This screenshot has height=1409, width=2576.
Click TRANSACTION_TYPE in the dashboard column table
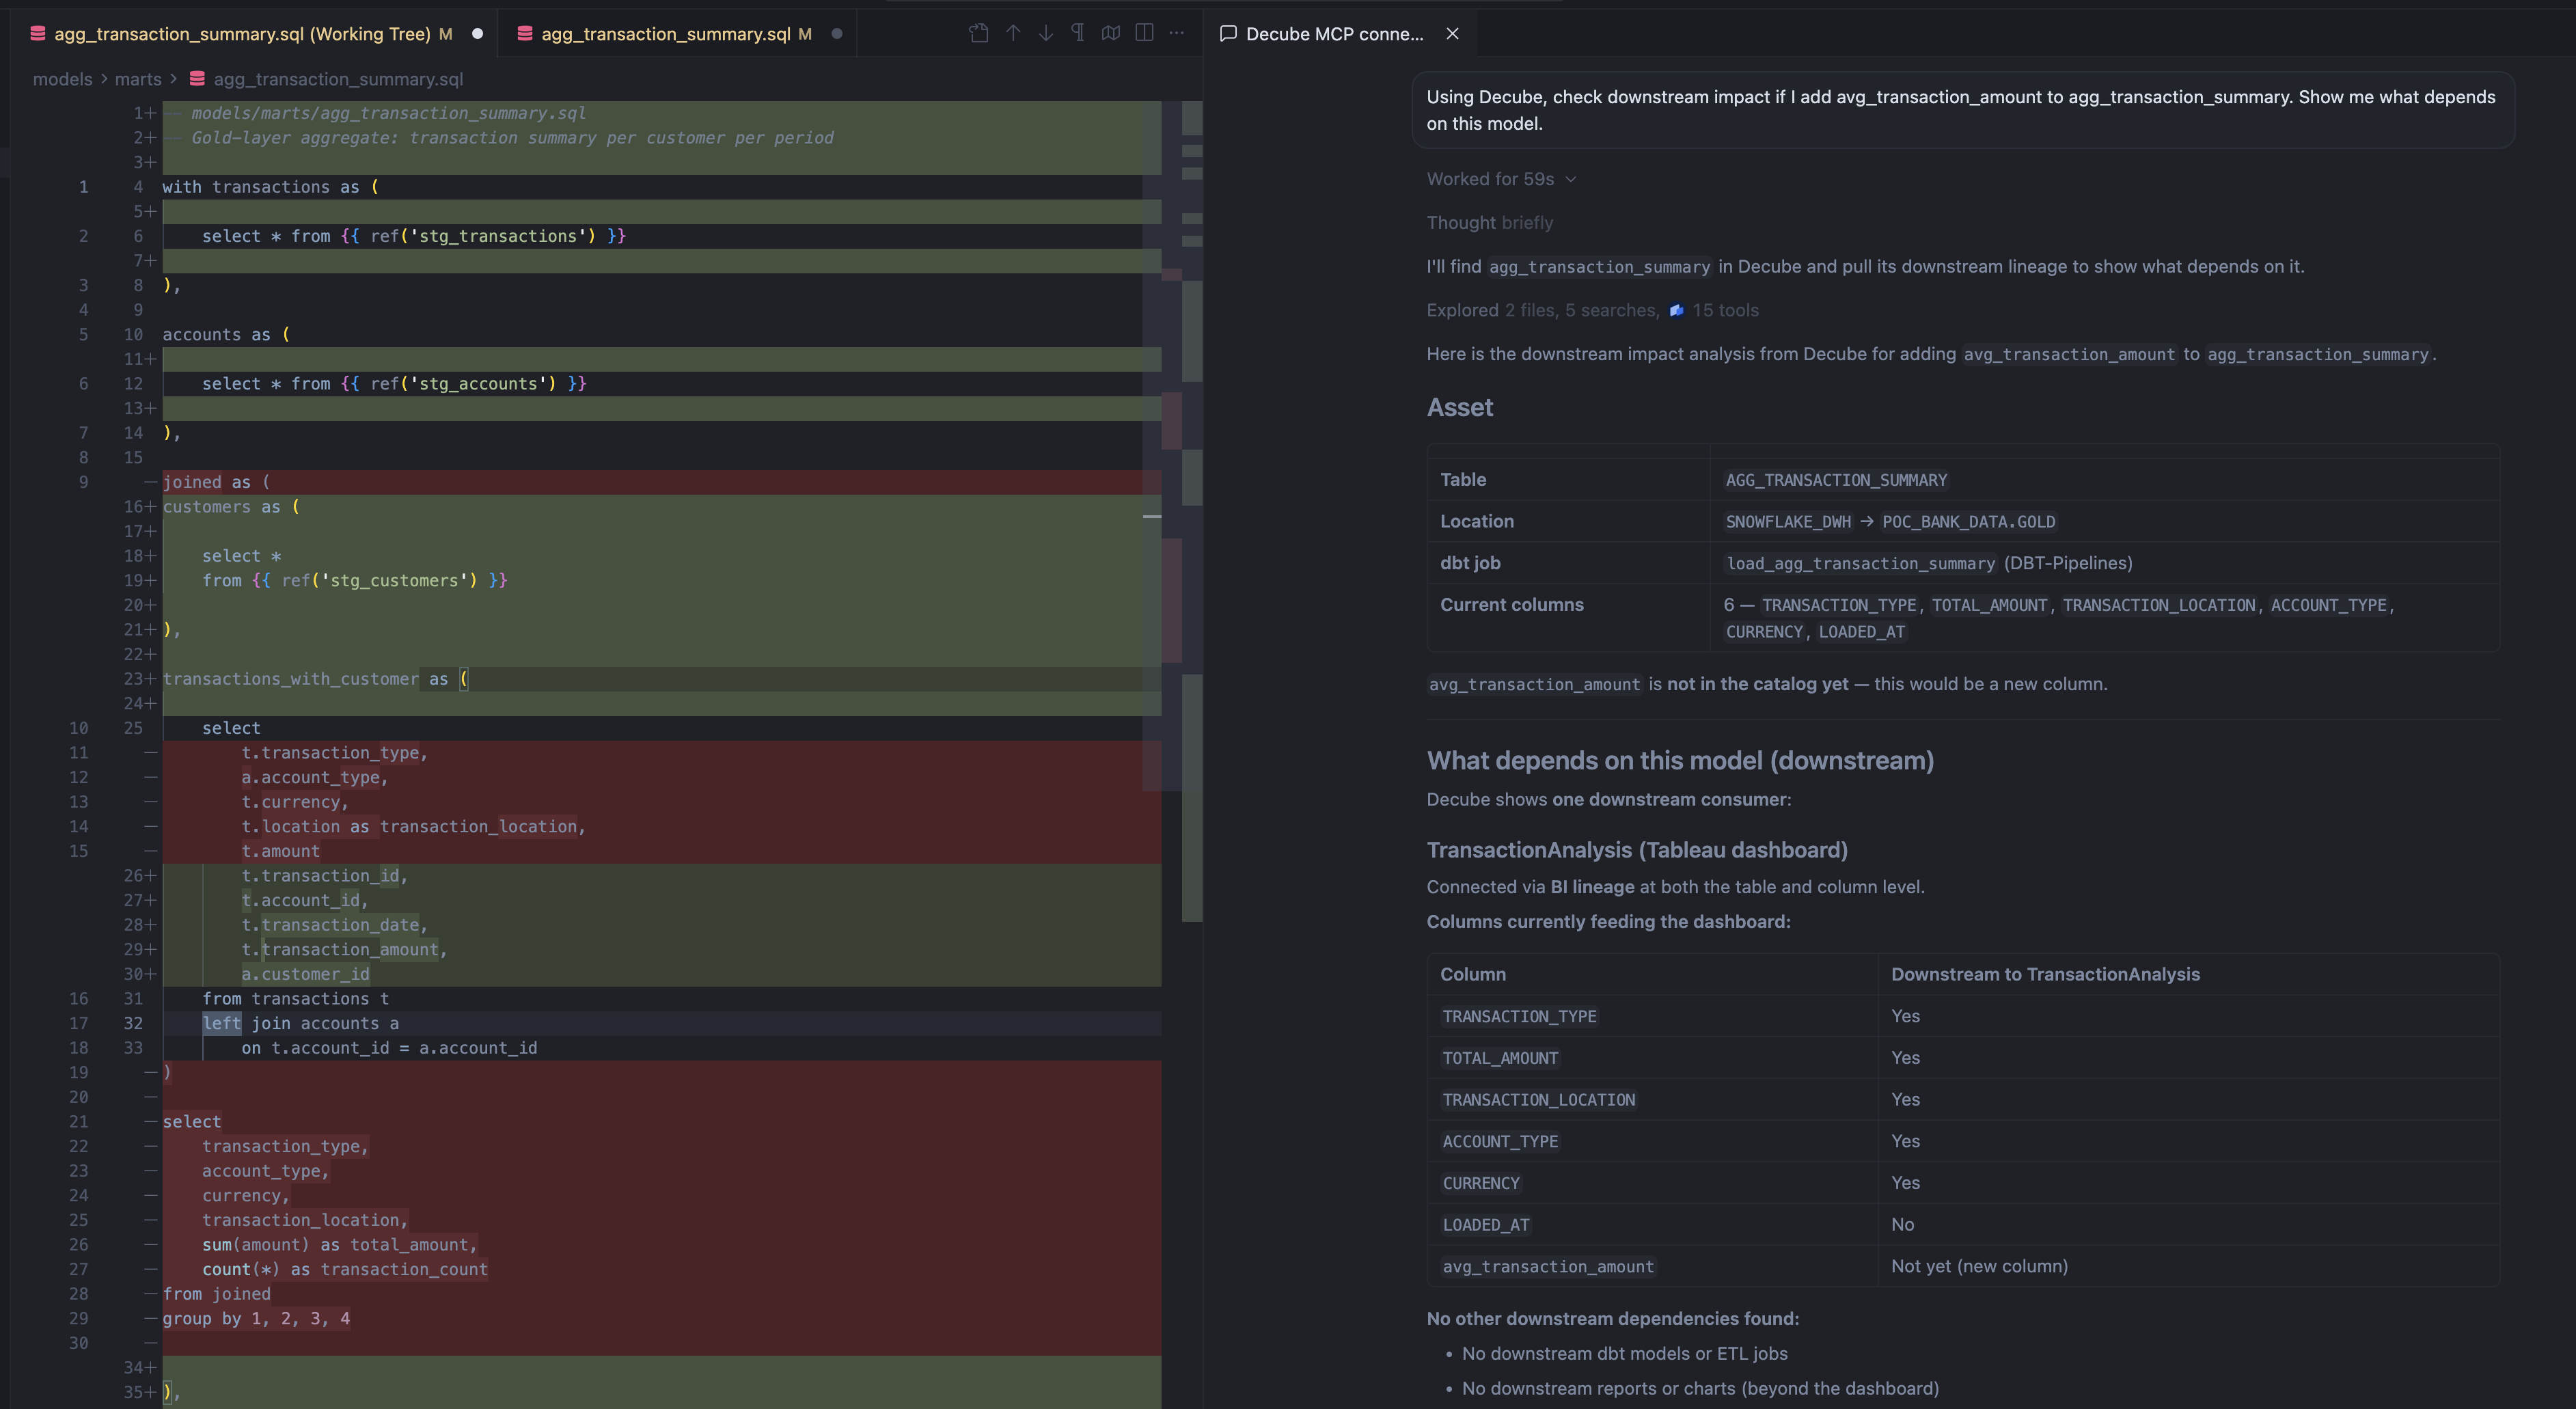click(1519, 1016)
